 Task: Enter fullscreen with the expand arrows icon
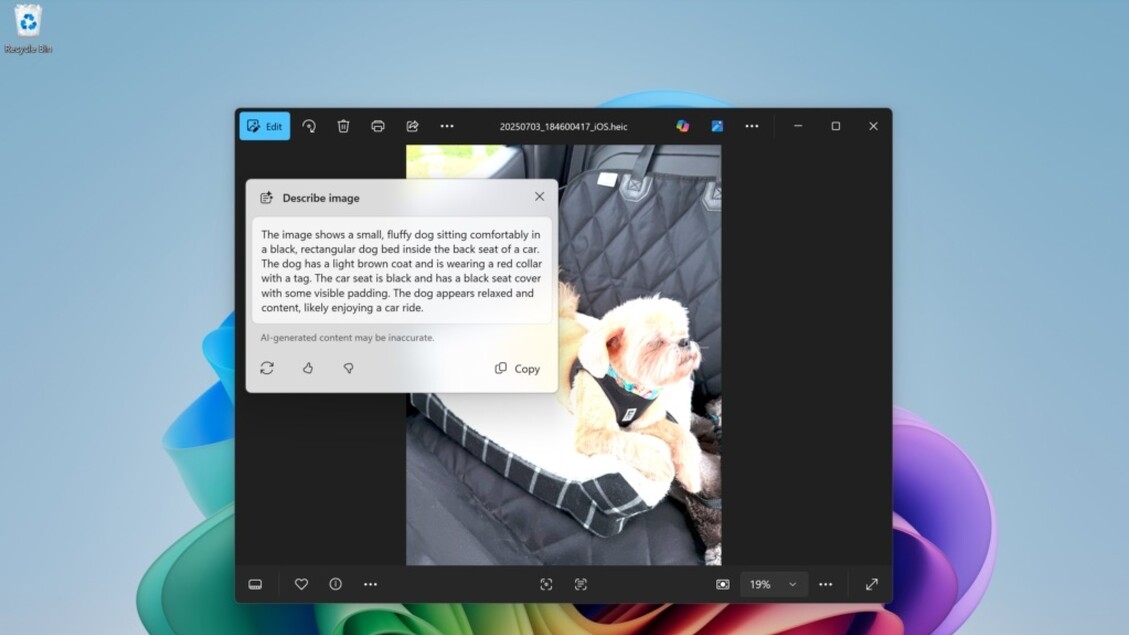point(872,585)
